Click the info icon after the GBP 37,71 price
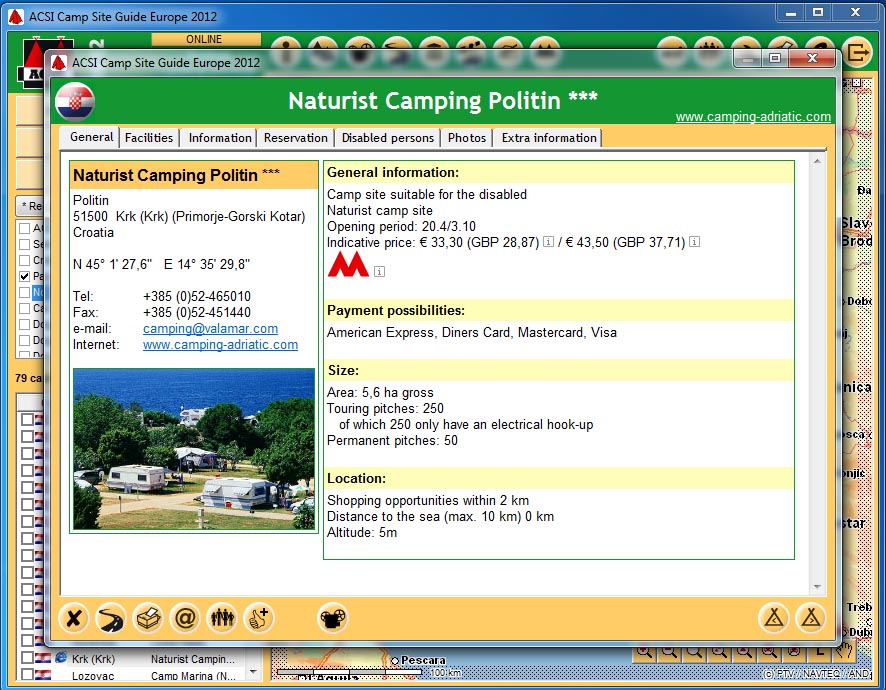Image resolution: width=886 pixels, height=690 pixels. click(x=694, y=242)
